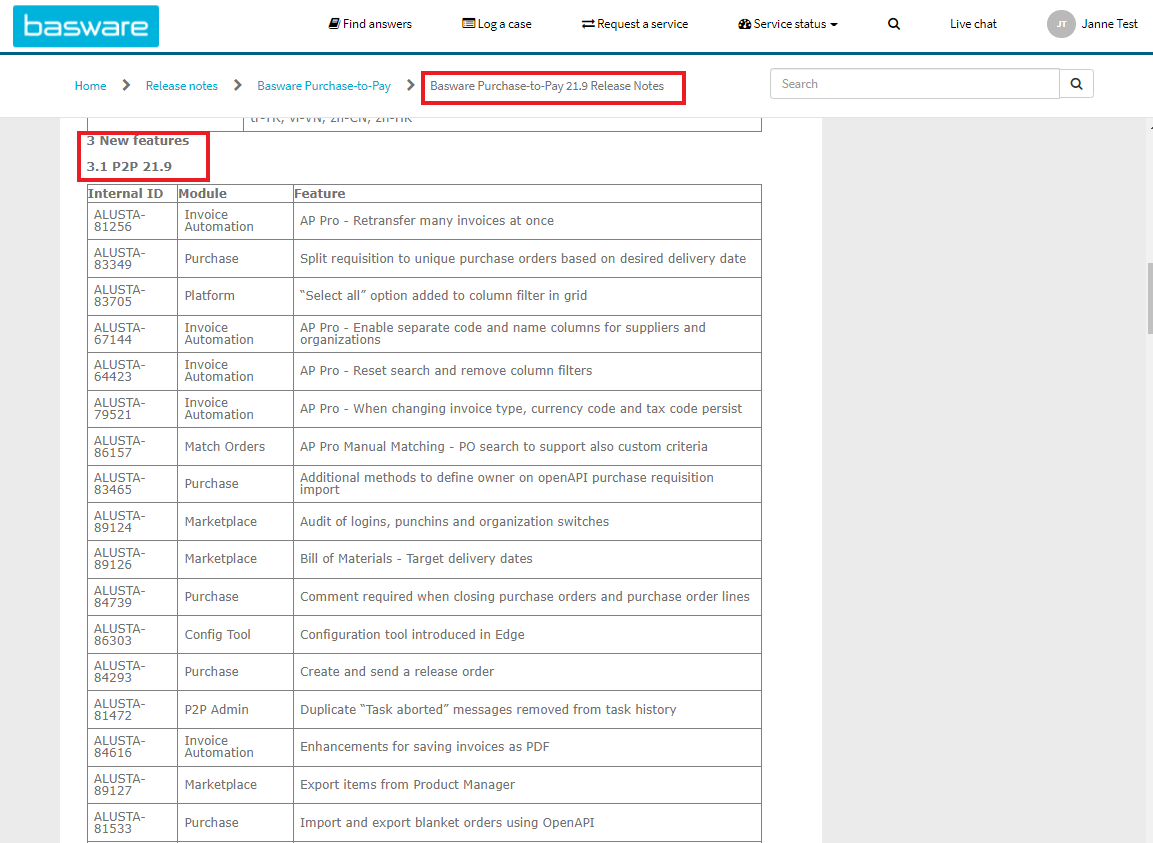Select ID cell ALUSTA-84293

click(132, 672)
